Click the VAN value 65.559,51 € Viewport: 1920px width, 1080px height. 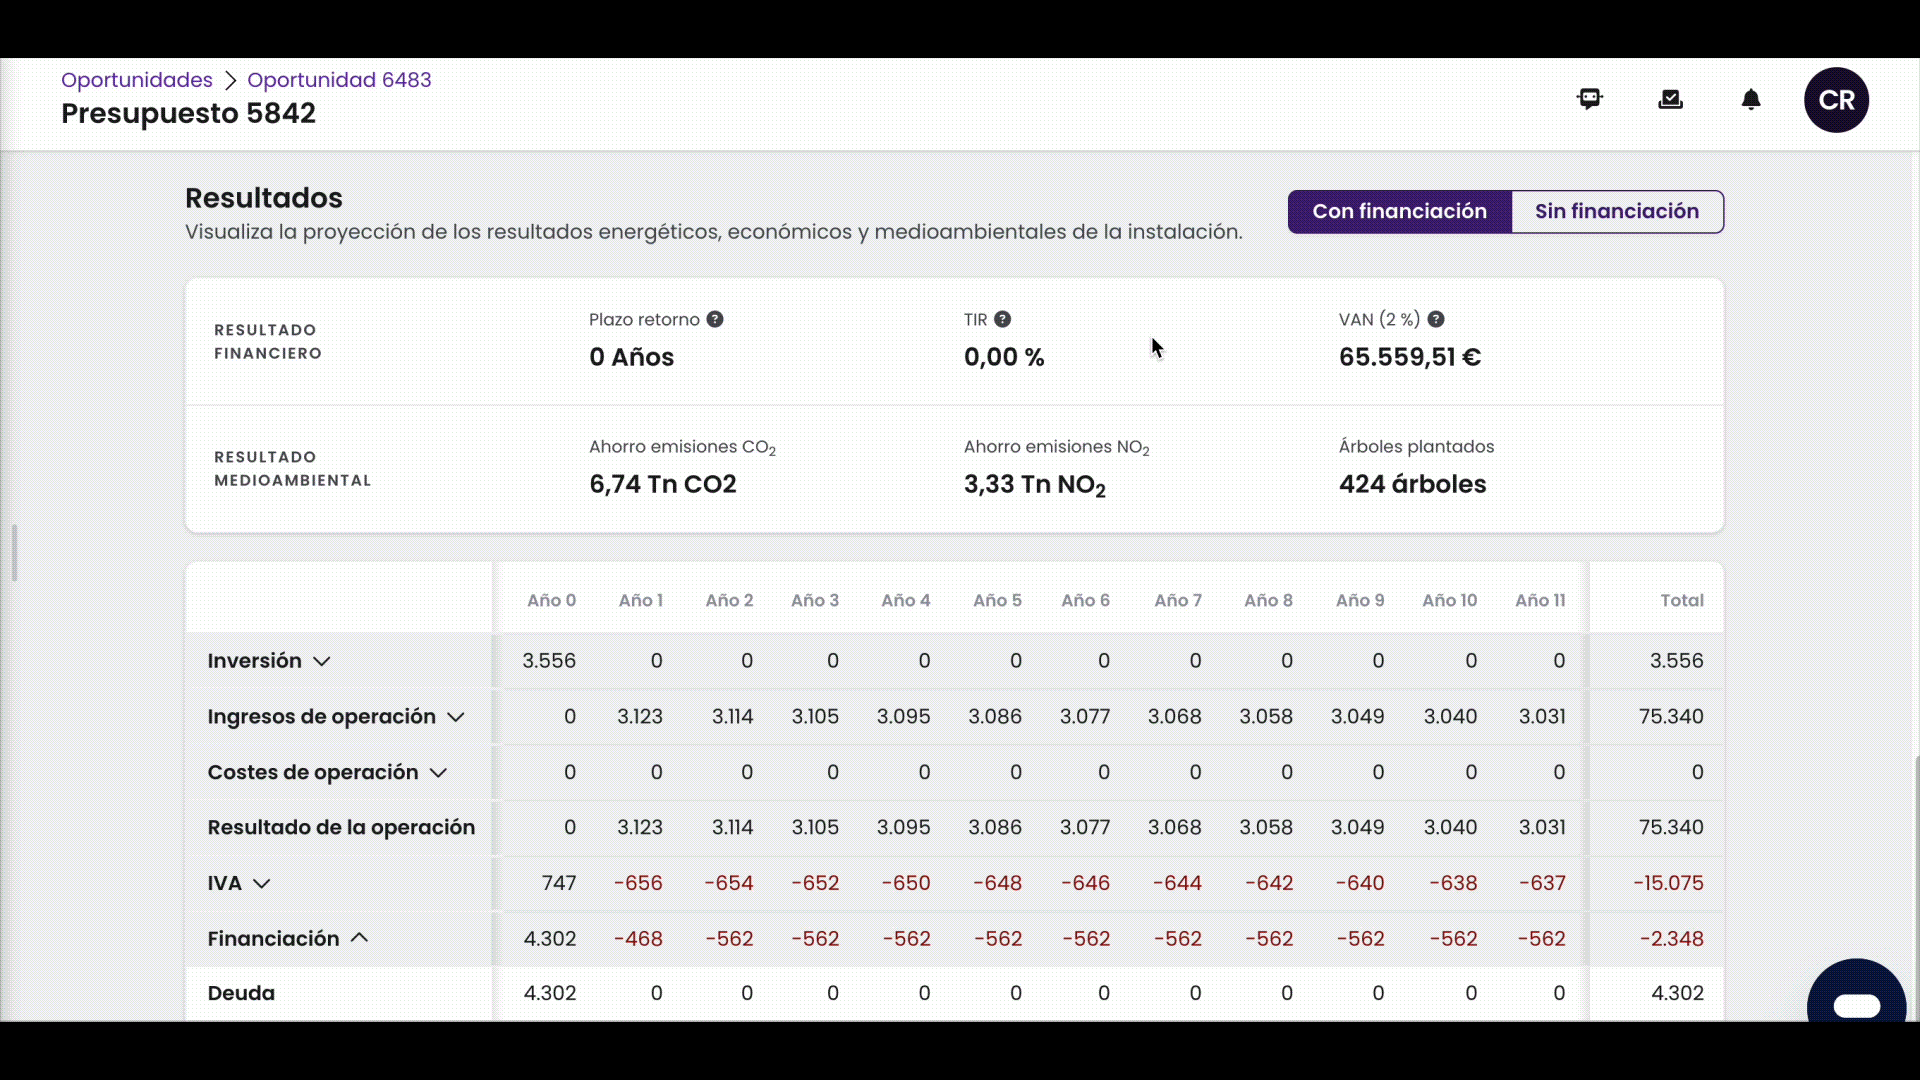[1410, 357]
